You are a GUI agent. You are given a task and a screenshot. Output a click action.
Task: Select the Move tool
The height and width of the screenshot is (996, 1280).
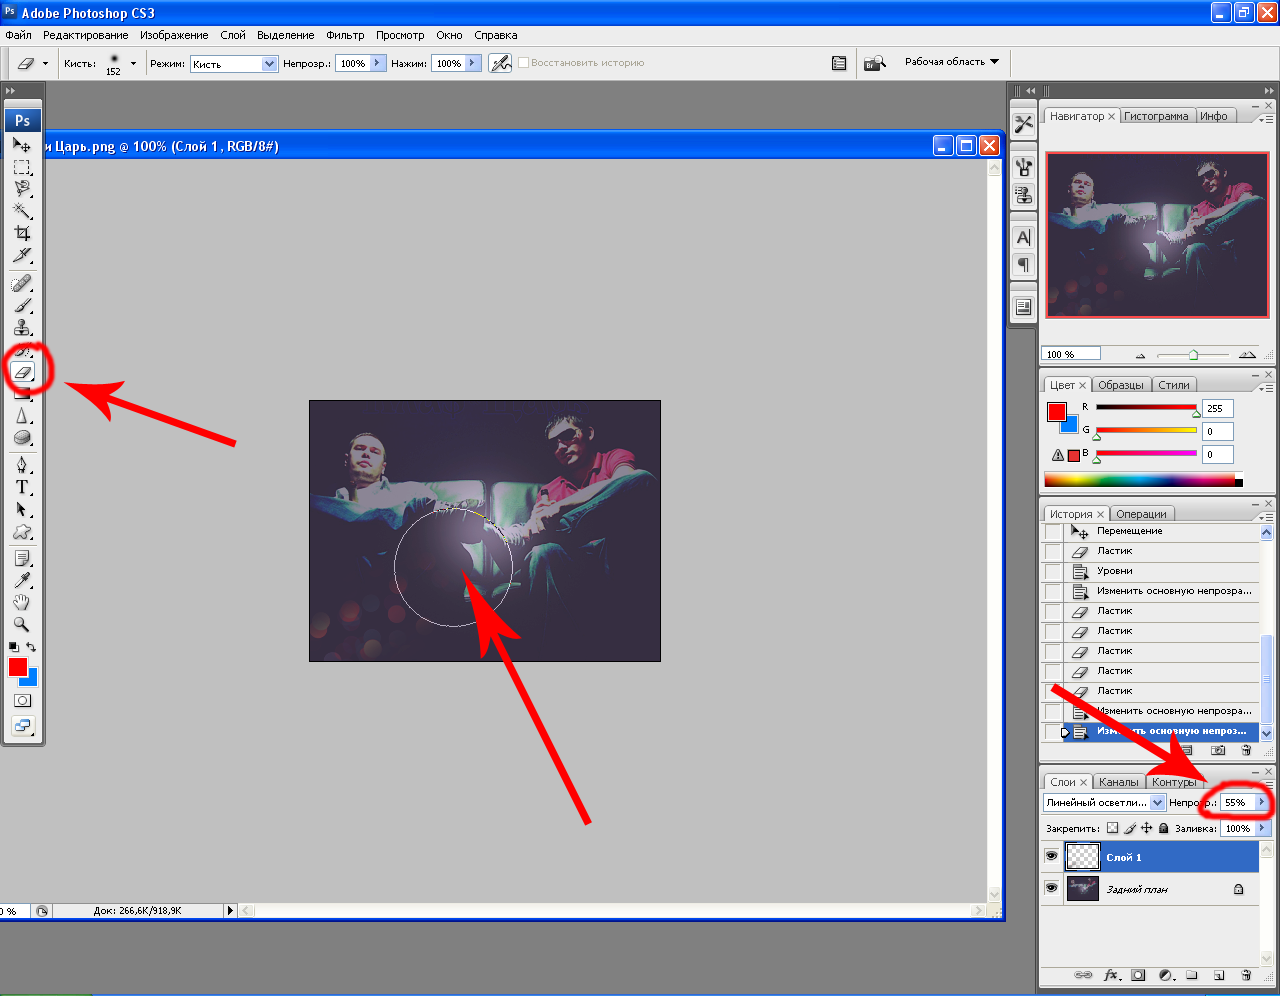click(22, 145)
